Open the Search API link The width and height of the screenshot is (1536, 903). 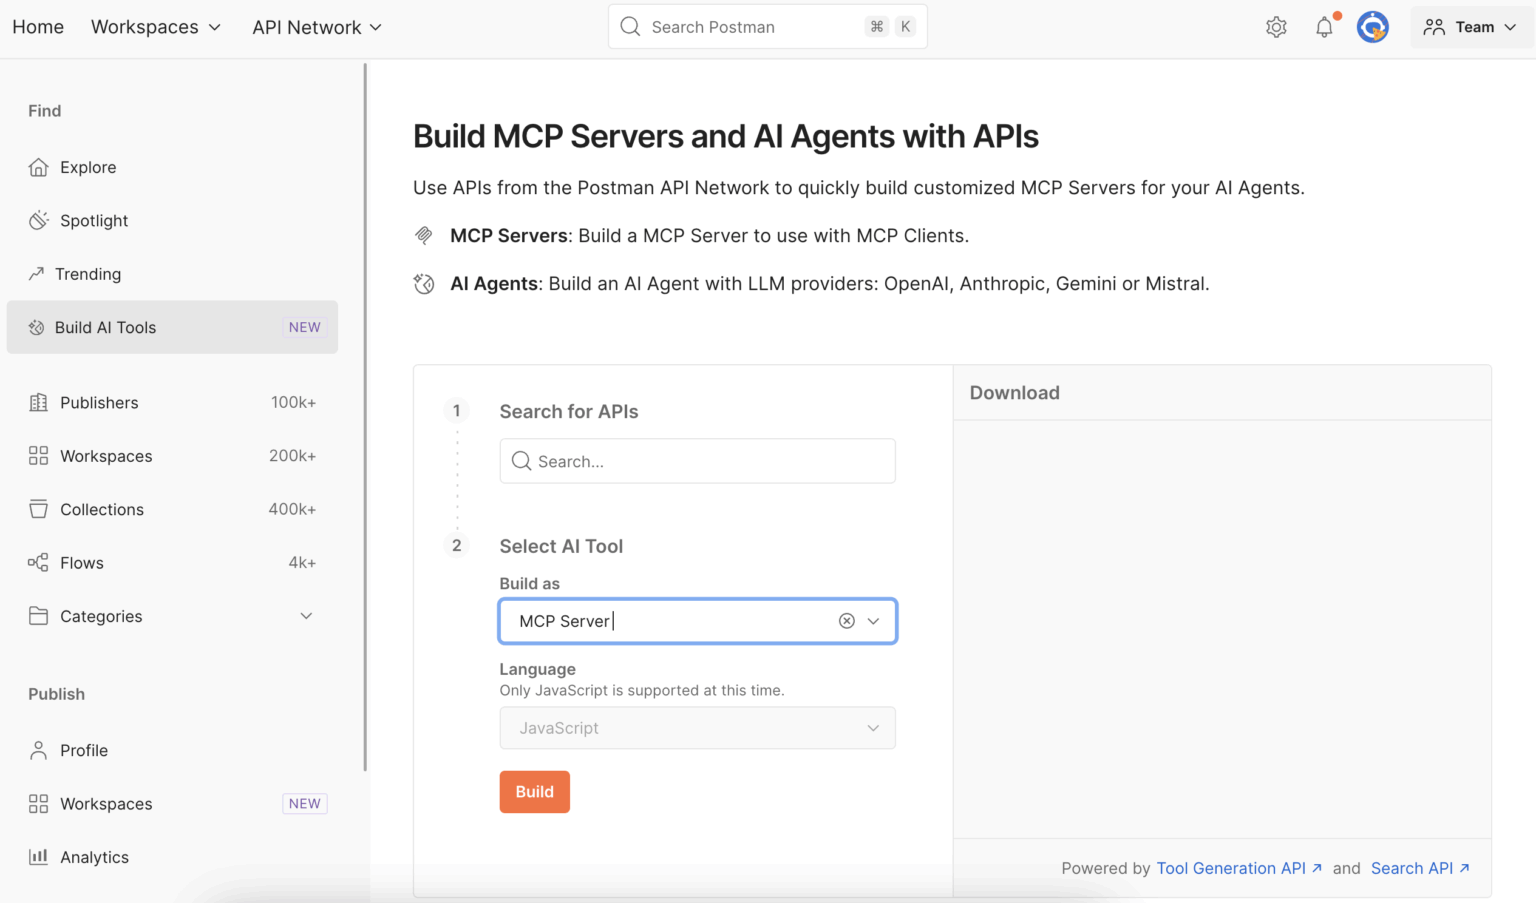[x=1420, y=868]
